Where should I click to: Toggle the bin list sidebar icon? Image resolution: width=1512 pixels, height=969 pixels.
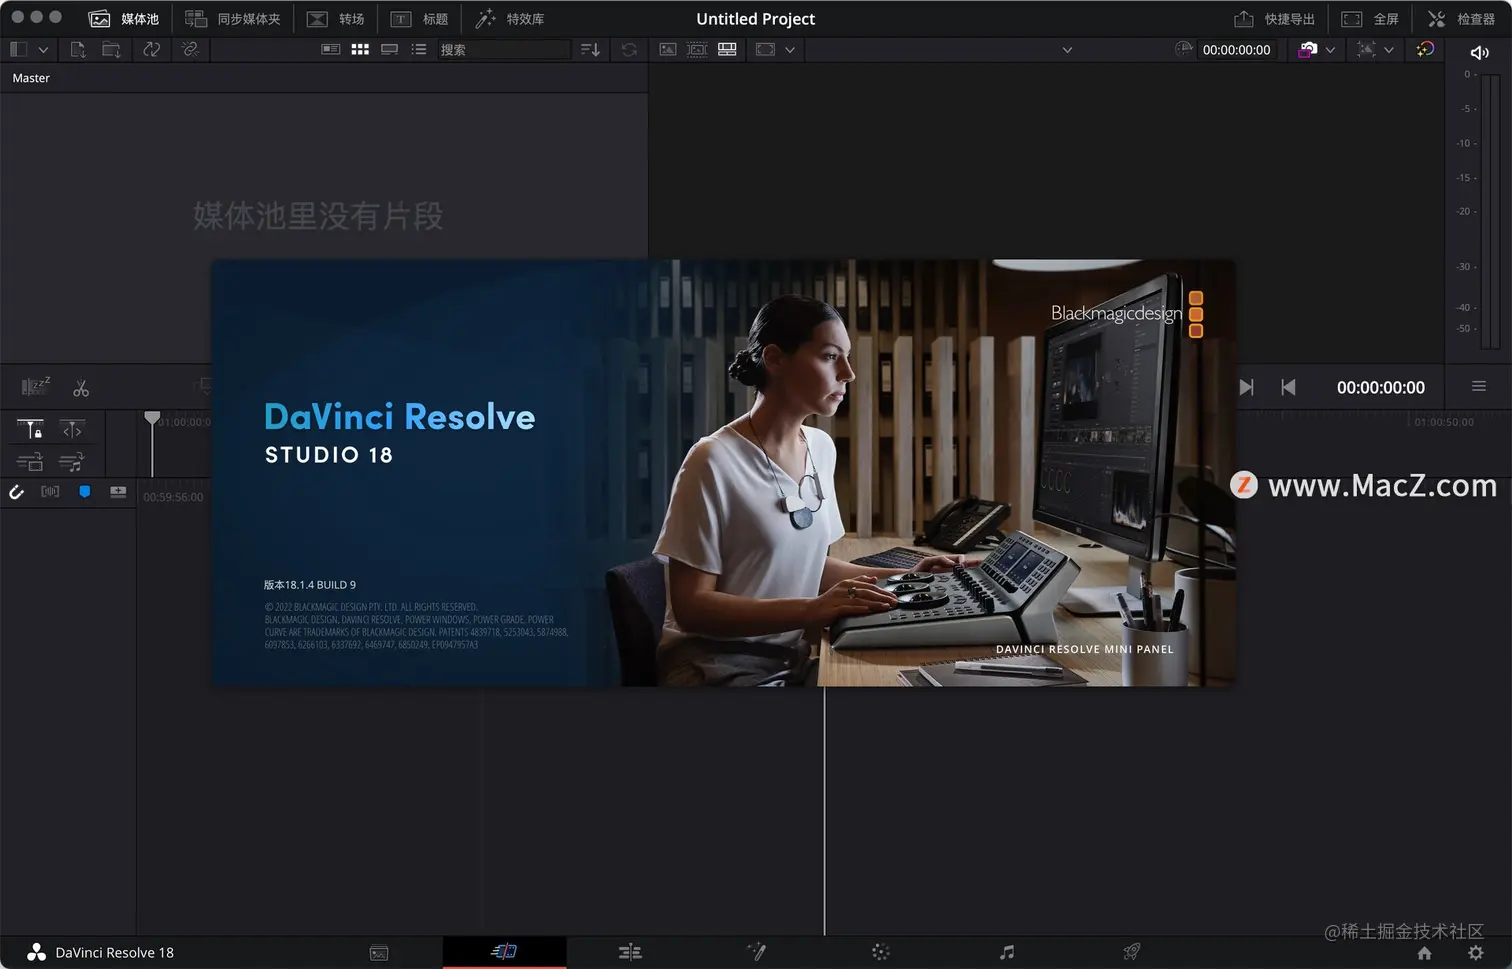pyautogui.click(x=18, y=49)
